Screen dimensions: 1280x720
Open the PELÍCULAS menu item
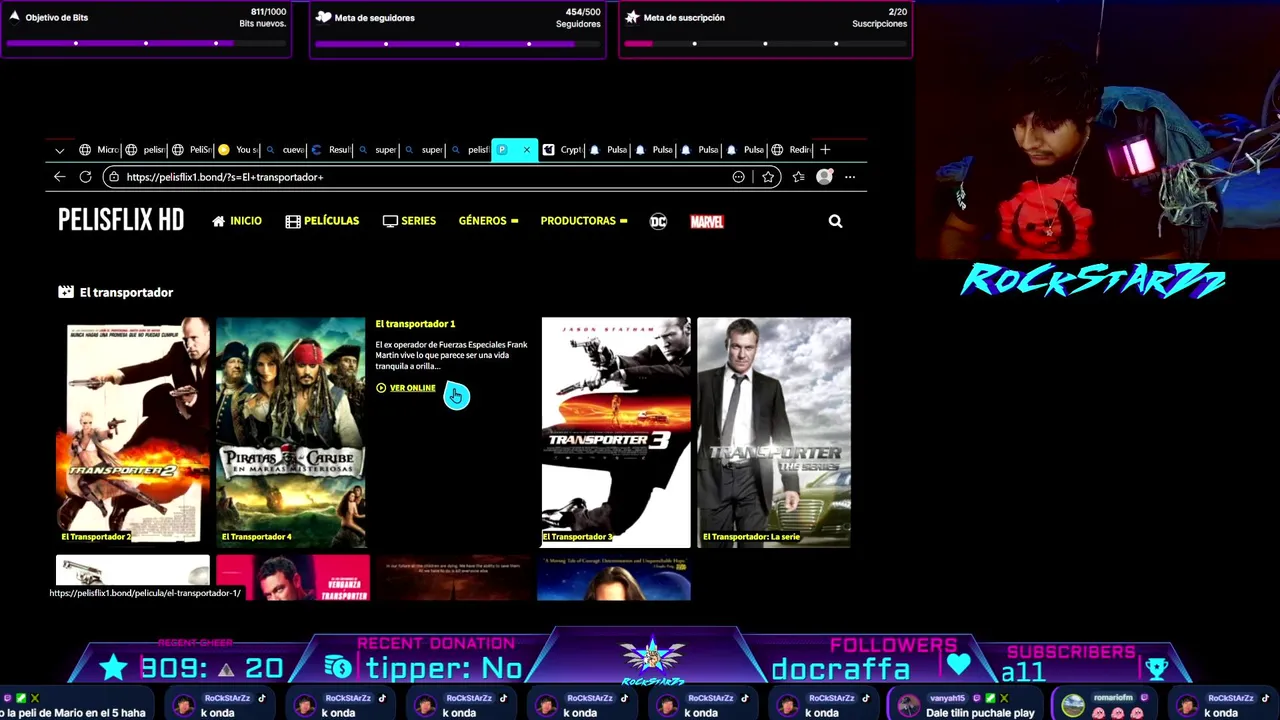322,221
